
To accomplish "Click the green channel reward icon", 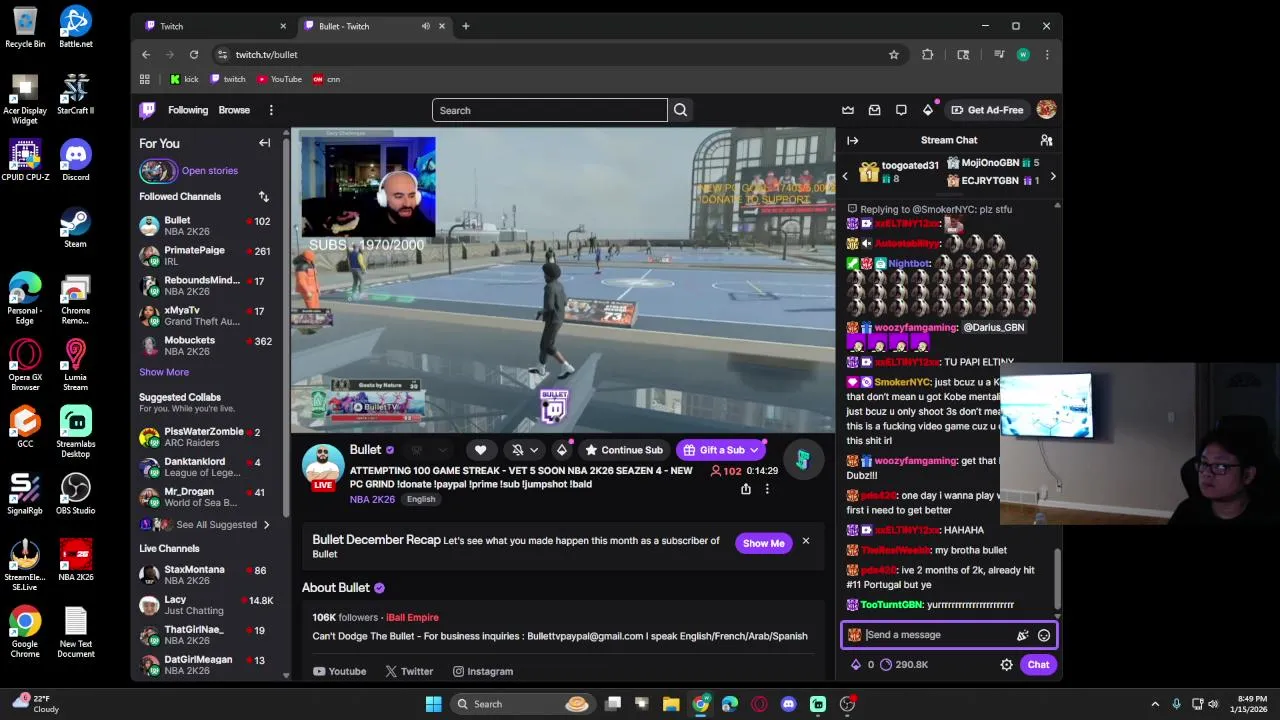I will click(x=802, y=459).
